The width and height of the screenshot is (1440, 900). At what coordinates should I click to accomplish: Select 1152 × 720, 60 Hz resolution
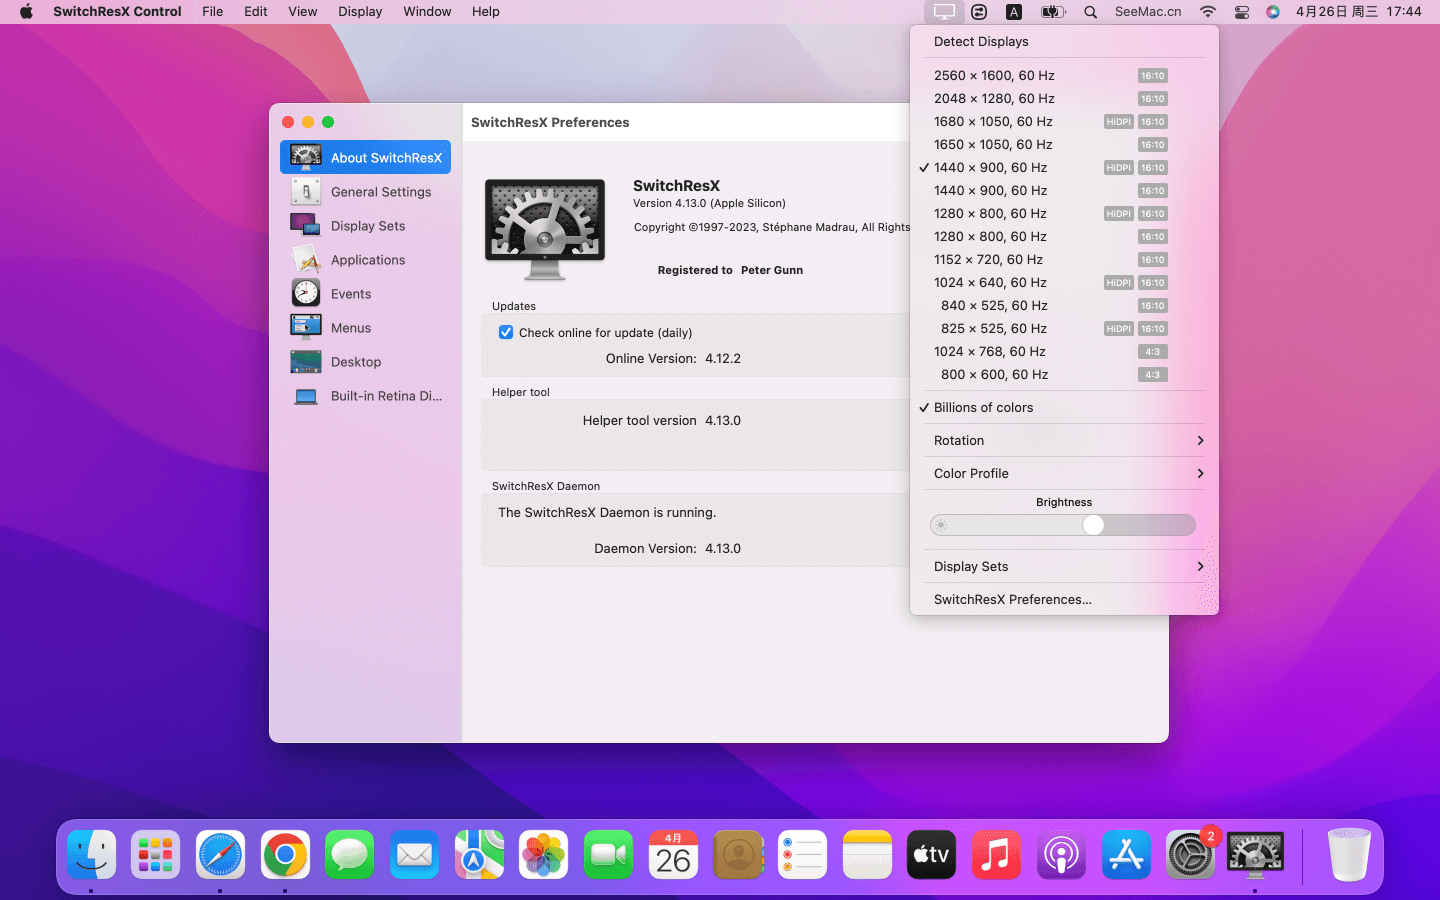click(x=1064, y=259)
